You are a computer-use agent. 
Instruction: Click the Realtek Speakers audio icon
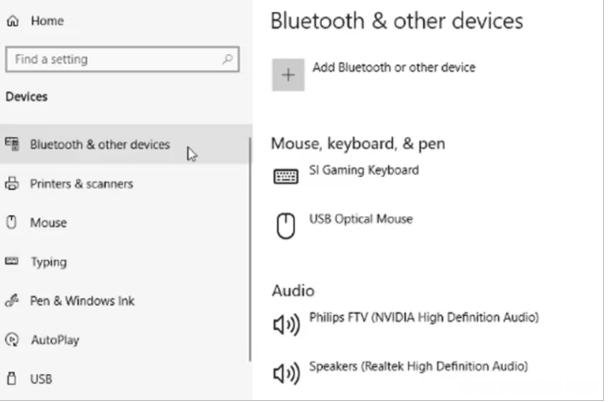(x=287, y=373)
